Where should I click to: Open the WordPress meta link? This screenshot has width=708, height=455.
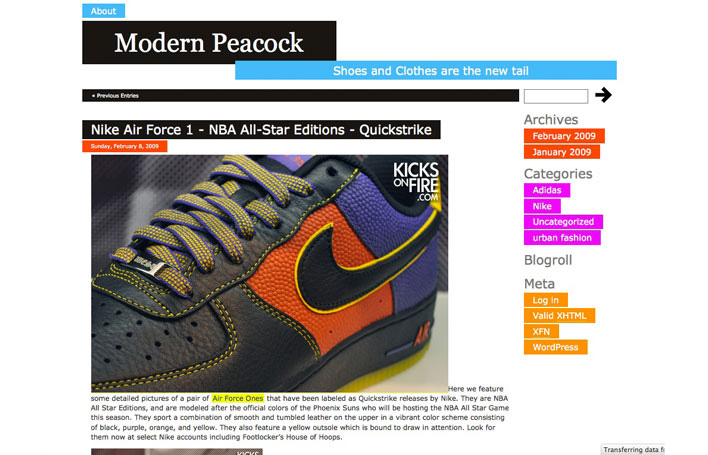pyautogui.click(x=555, y=347)
